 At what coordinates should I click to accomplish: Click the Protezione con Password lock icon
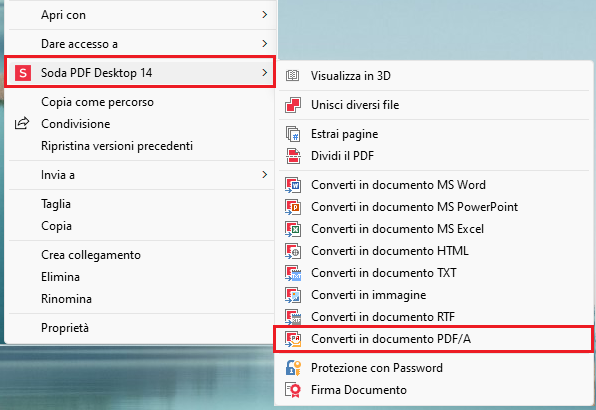(293, 368)
